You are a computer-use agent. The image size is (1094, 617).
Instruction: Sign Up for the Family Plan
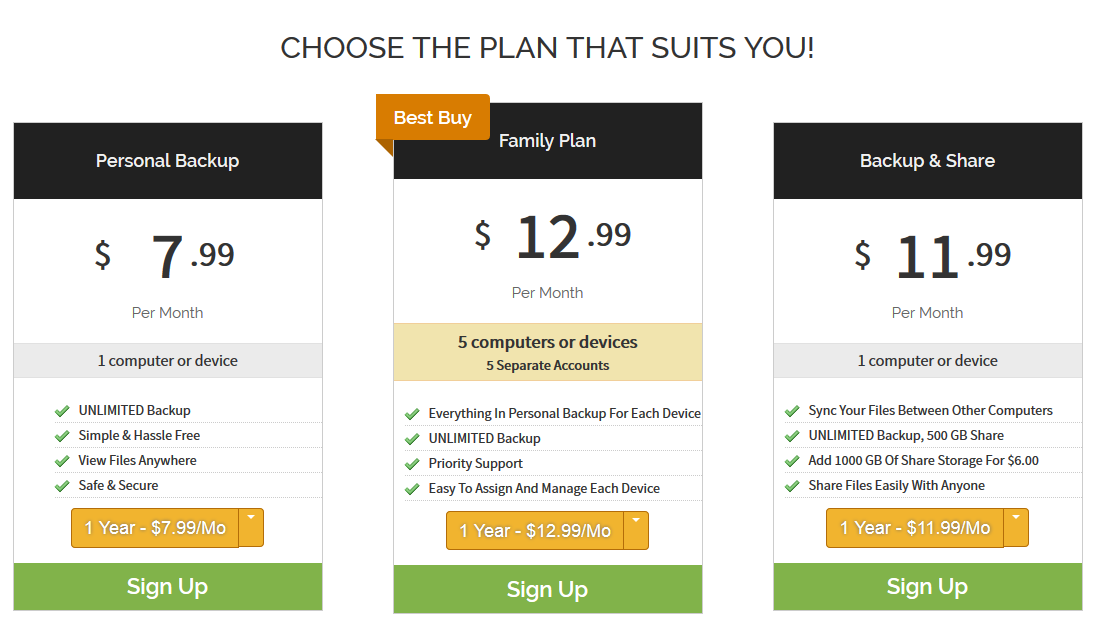click(x=547, y=590)
